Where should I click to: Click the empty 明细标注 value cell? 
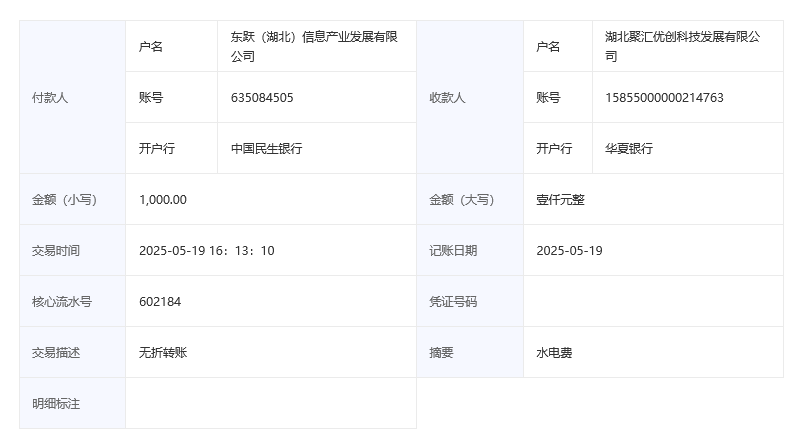pos(270,404)
